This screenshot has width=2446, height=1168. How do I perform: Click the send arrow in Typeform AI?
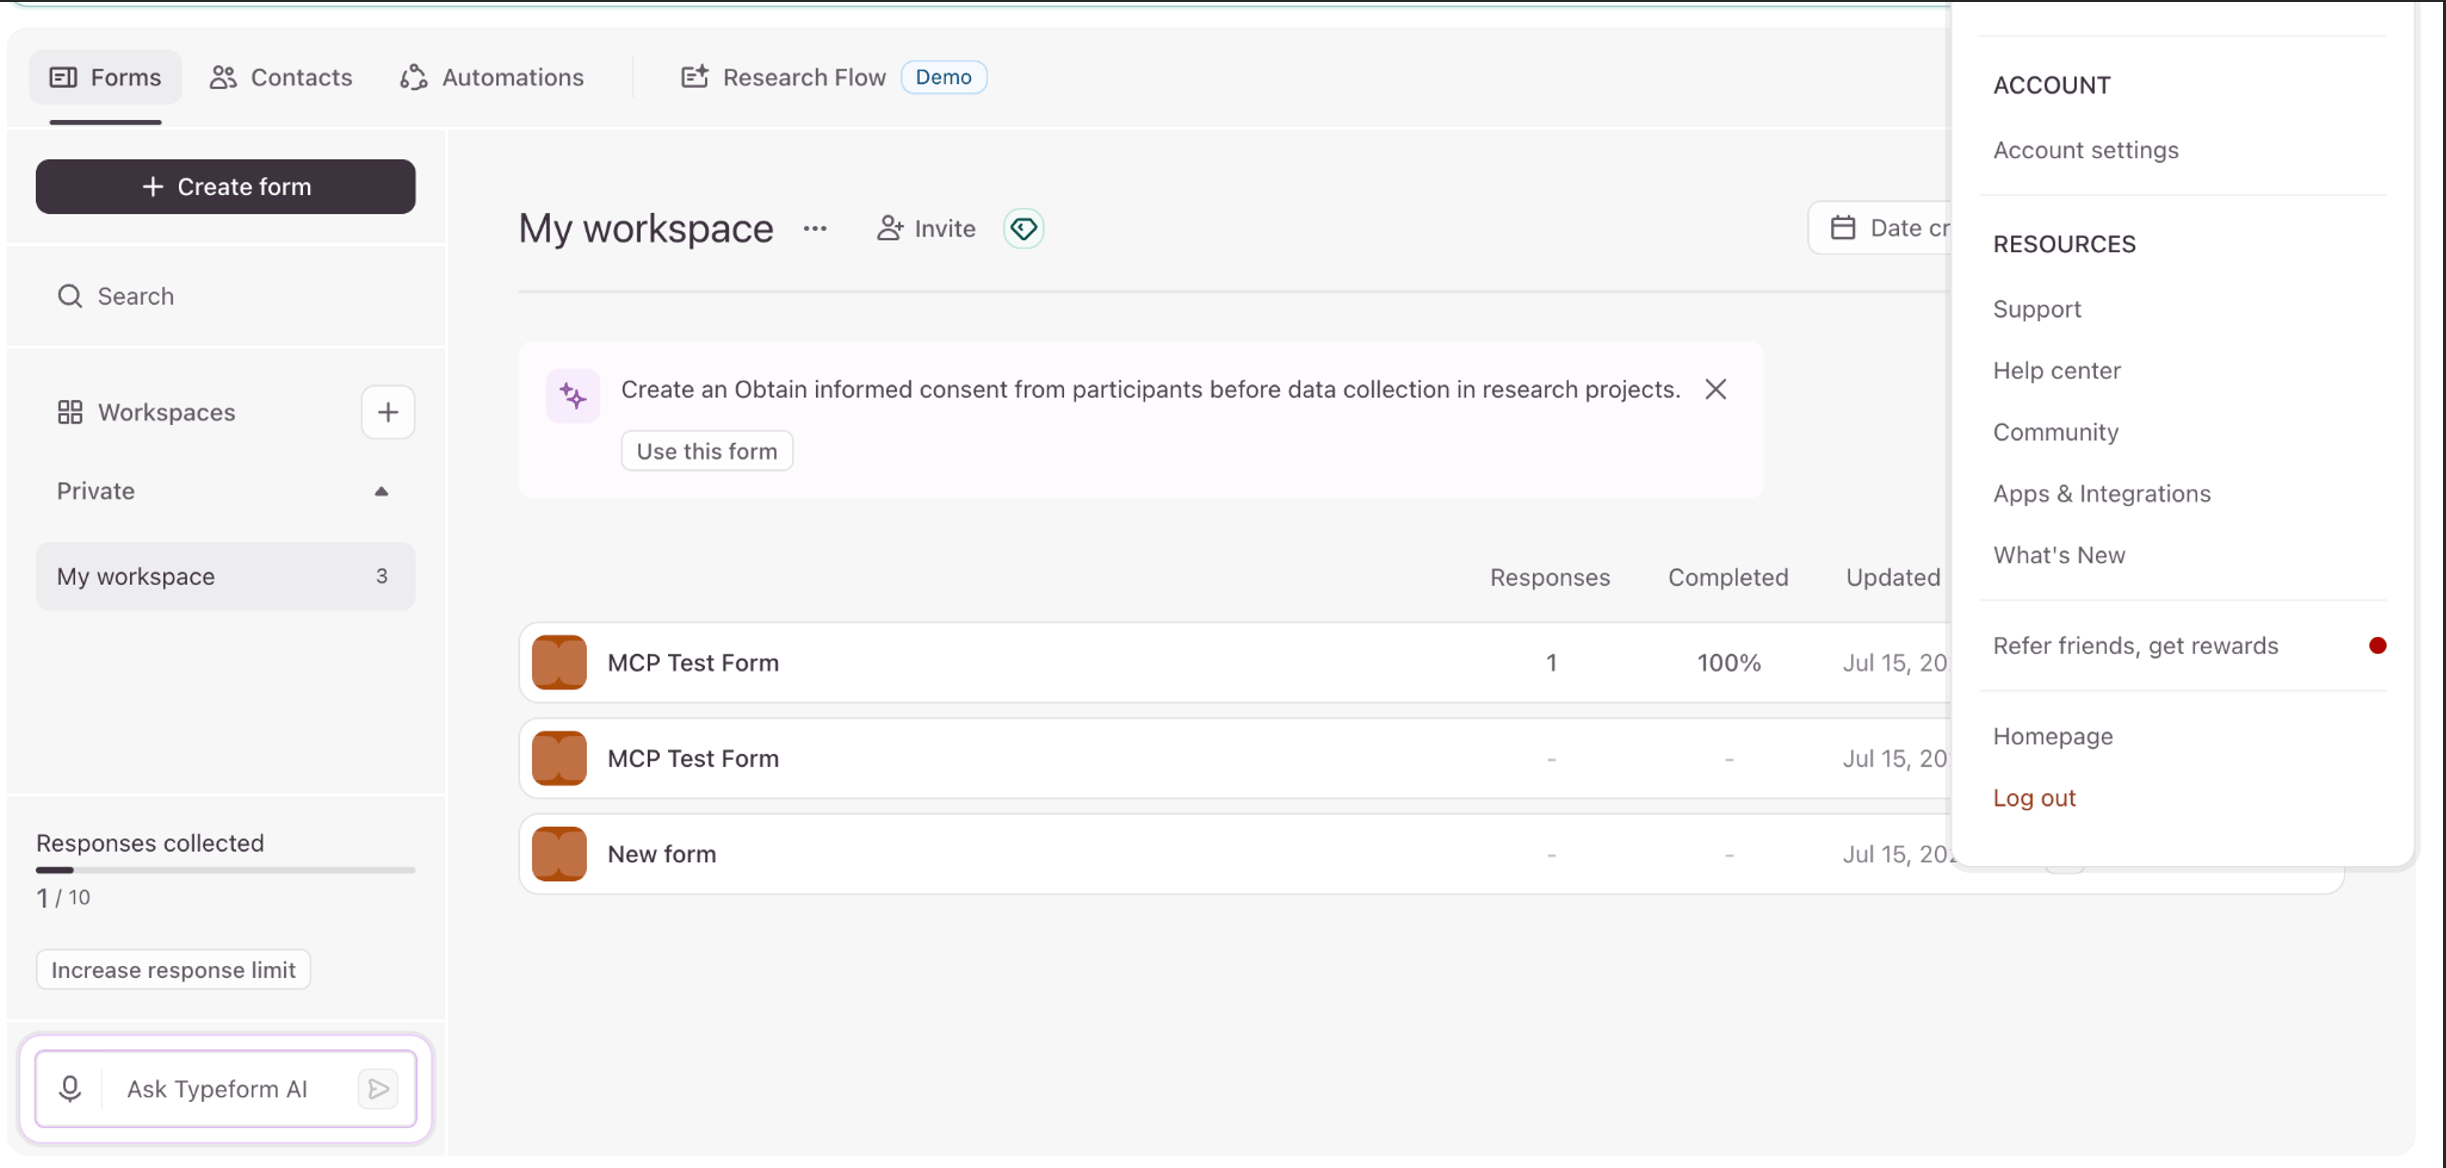coord(378,1089)
